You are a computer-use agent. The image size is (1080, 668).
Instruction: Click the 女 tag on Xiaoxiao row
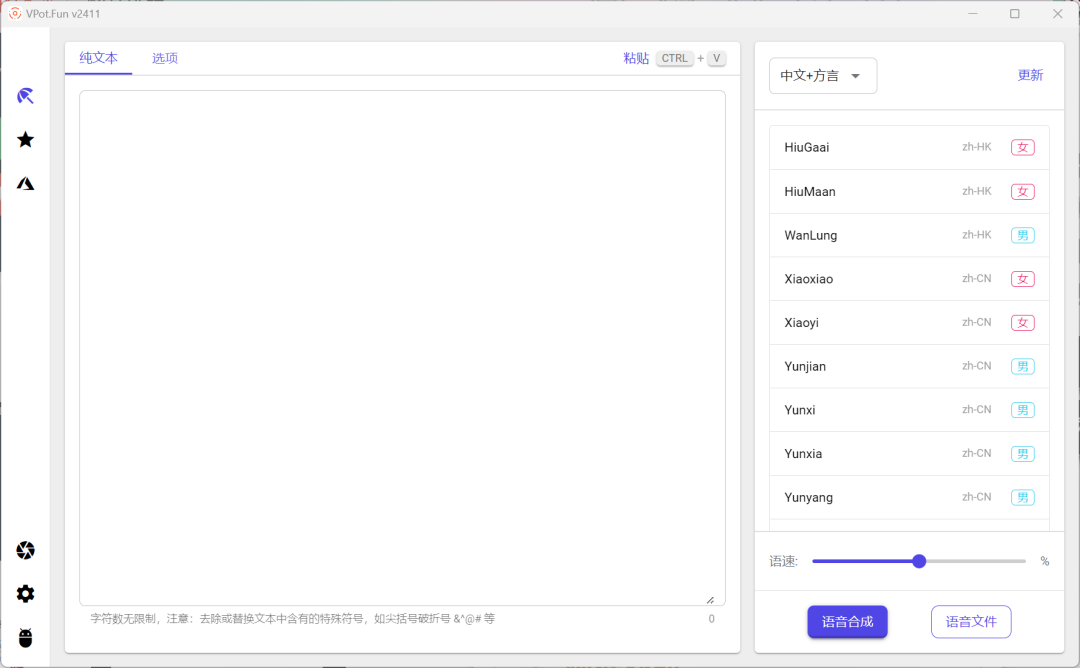pyautogui.click(x=1023, y=279)
